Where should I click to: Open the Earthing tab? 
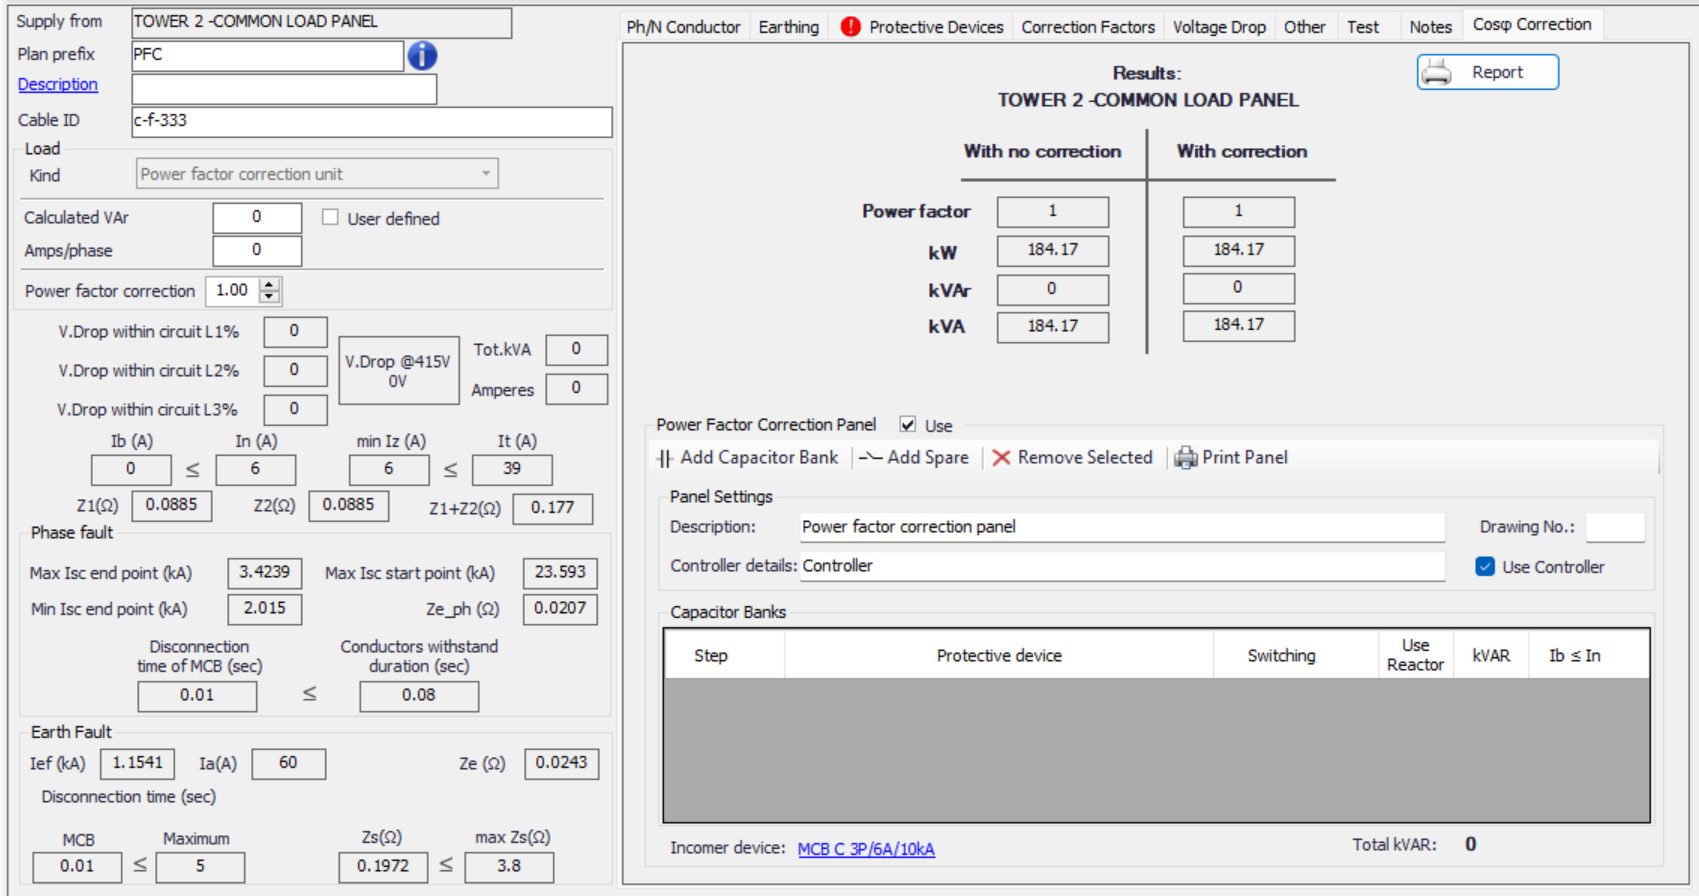788,27
